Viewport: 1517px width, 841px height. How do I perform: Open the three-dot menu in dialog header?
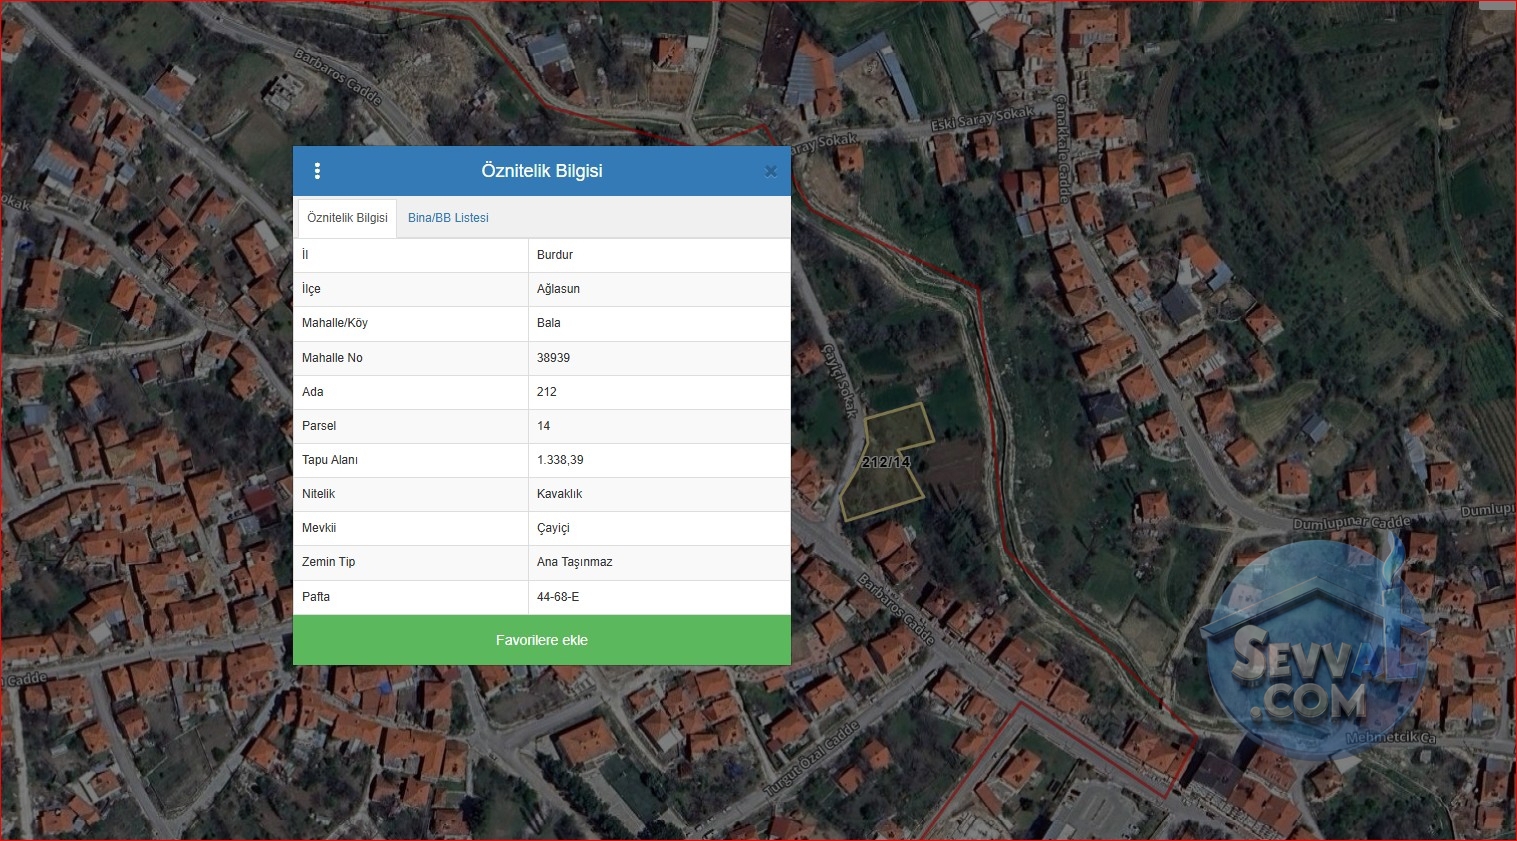tap(317, 171)
